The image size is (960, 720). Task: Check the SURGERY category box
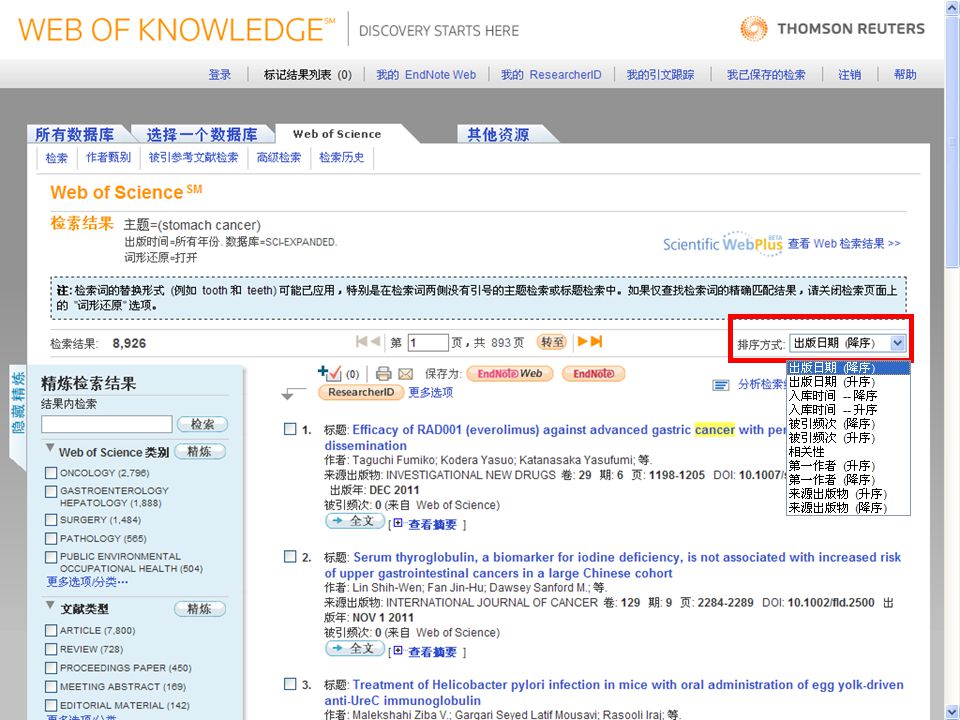pos(51,520)
